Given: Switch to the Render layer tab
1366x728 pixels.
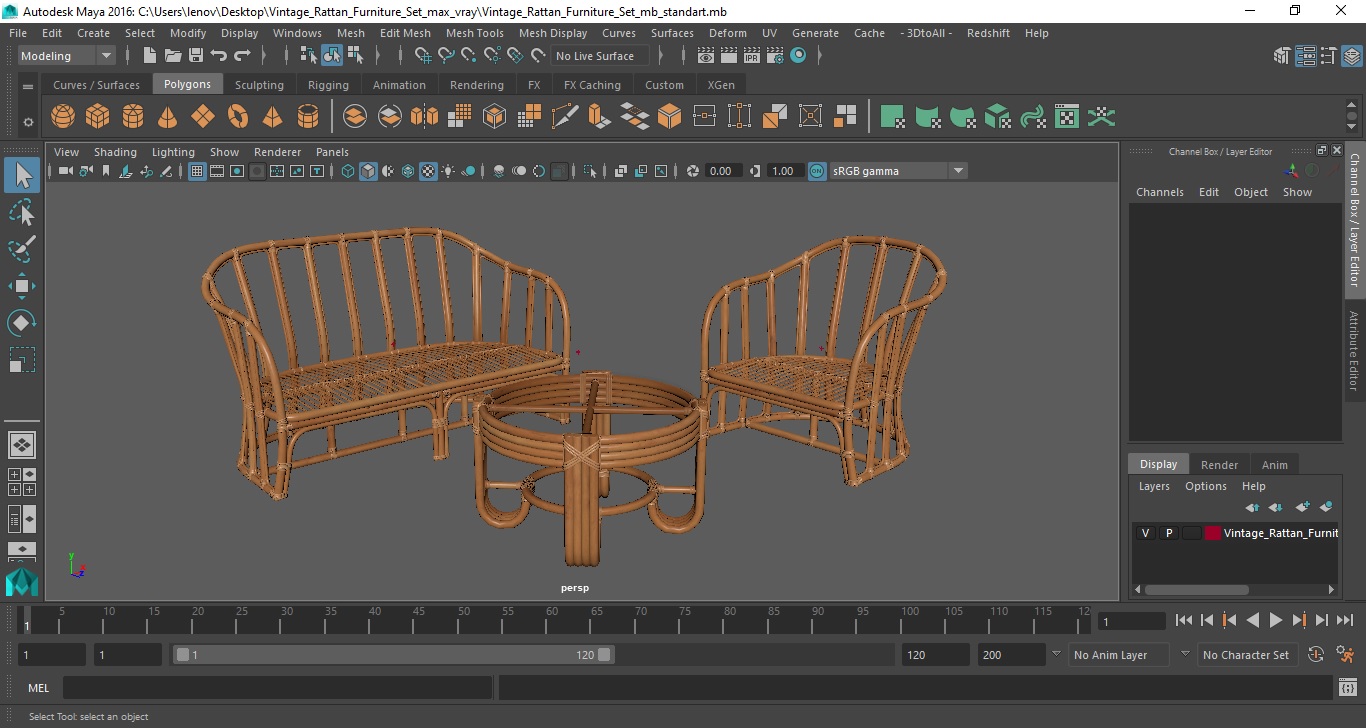Looking at the screenshot, I should pyautogui.click(x=1219, y=464).
